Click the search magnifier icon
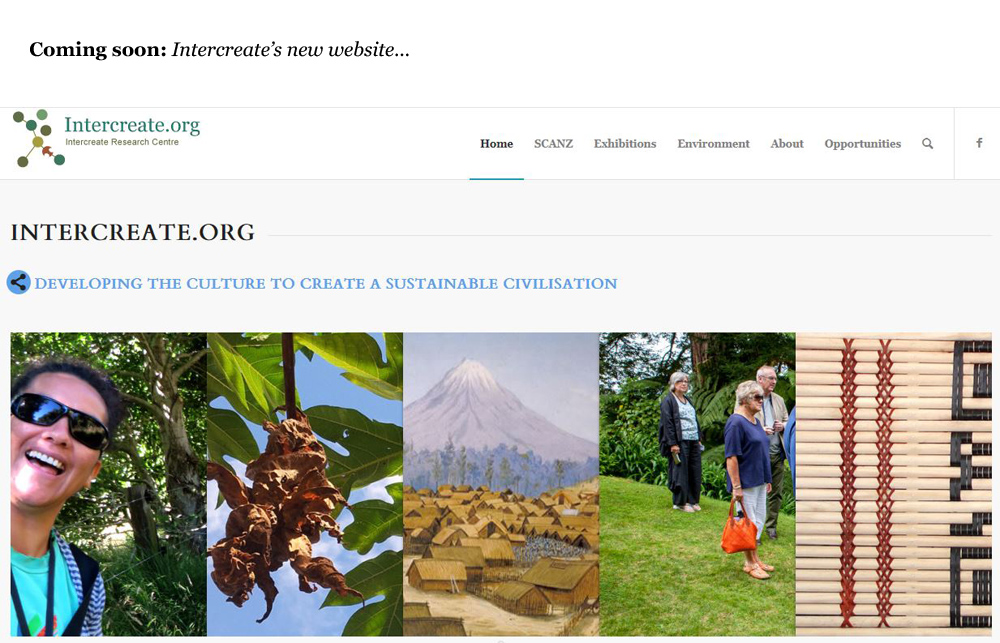Viewport: 1000px width, 643px height. click(x=927, y=144)
